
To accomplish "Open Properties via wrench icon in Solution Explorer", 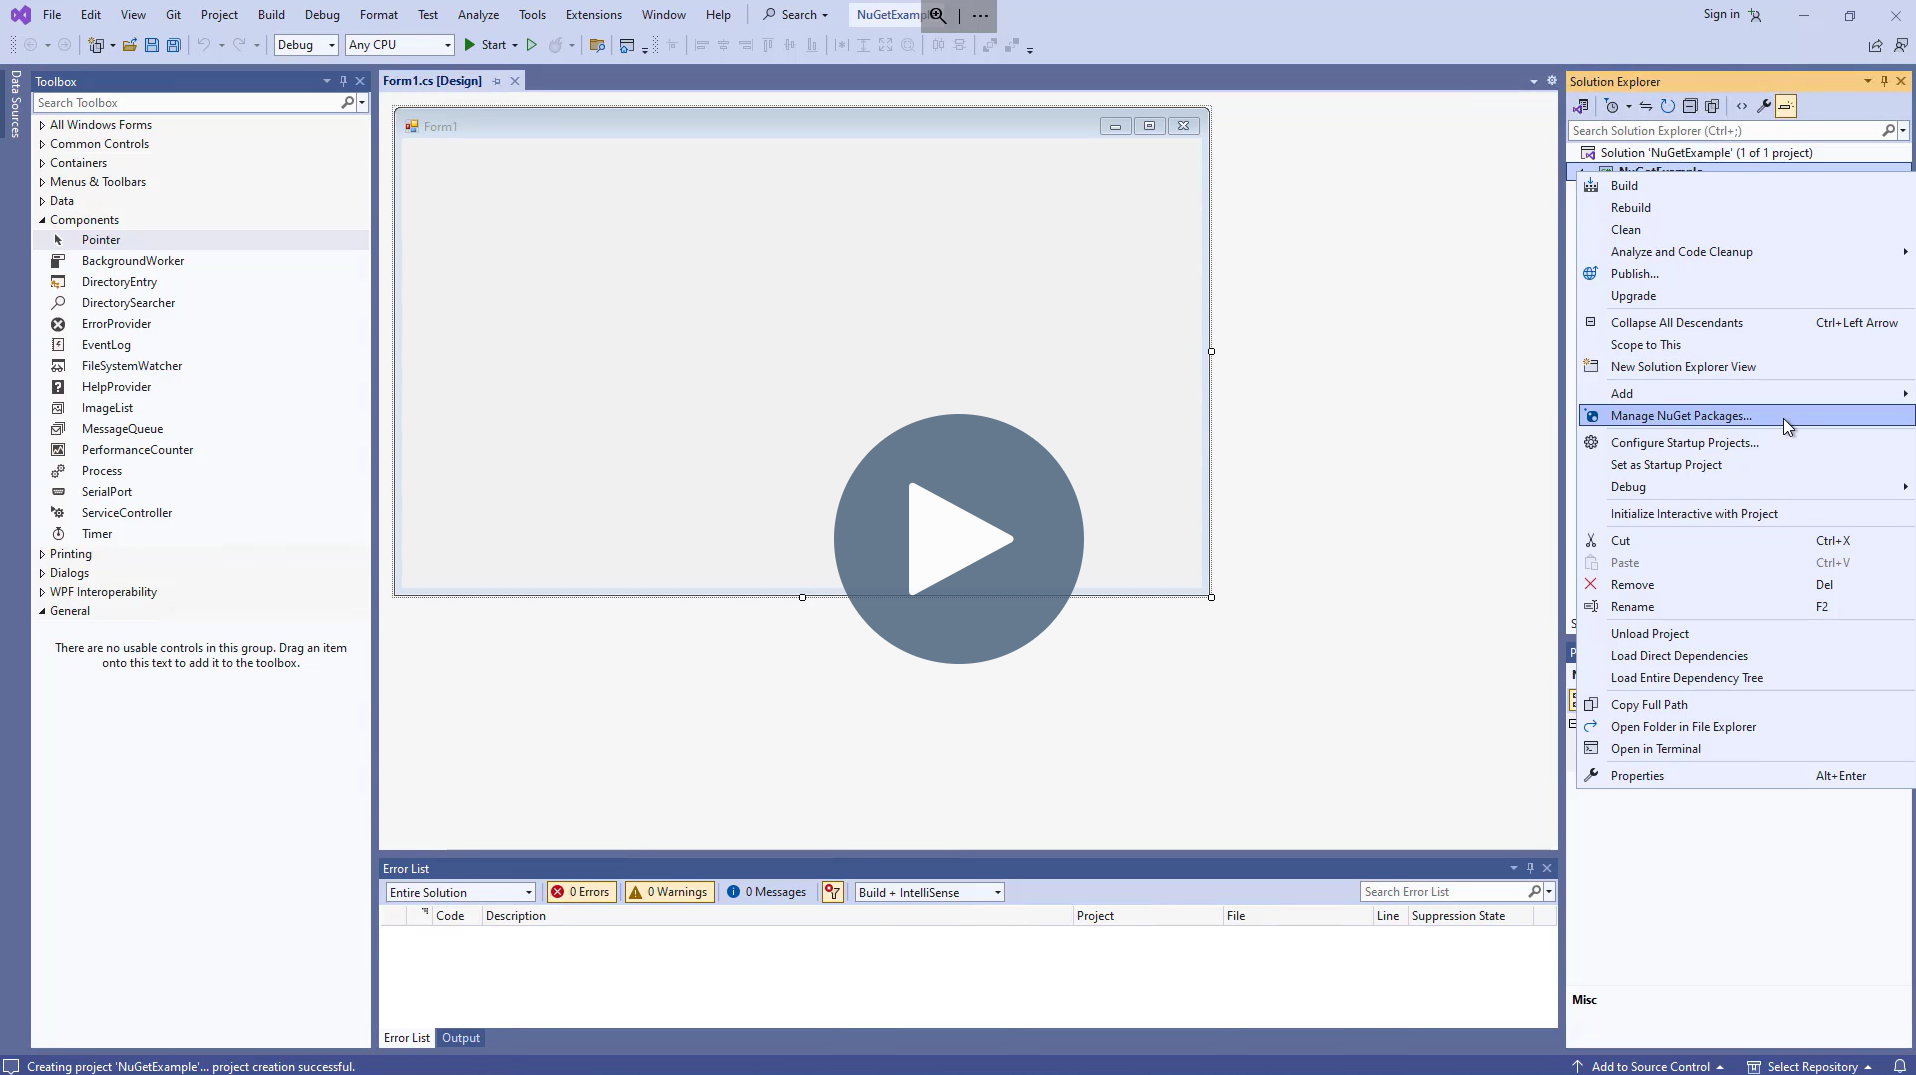I will pyautogui.click(x=1764, y=106).
